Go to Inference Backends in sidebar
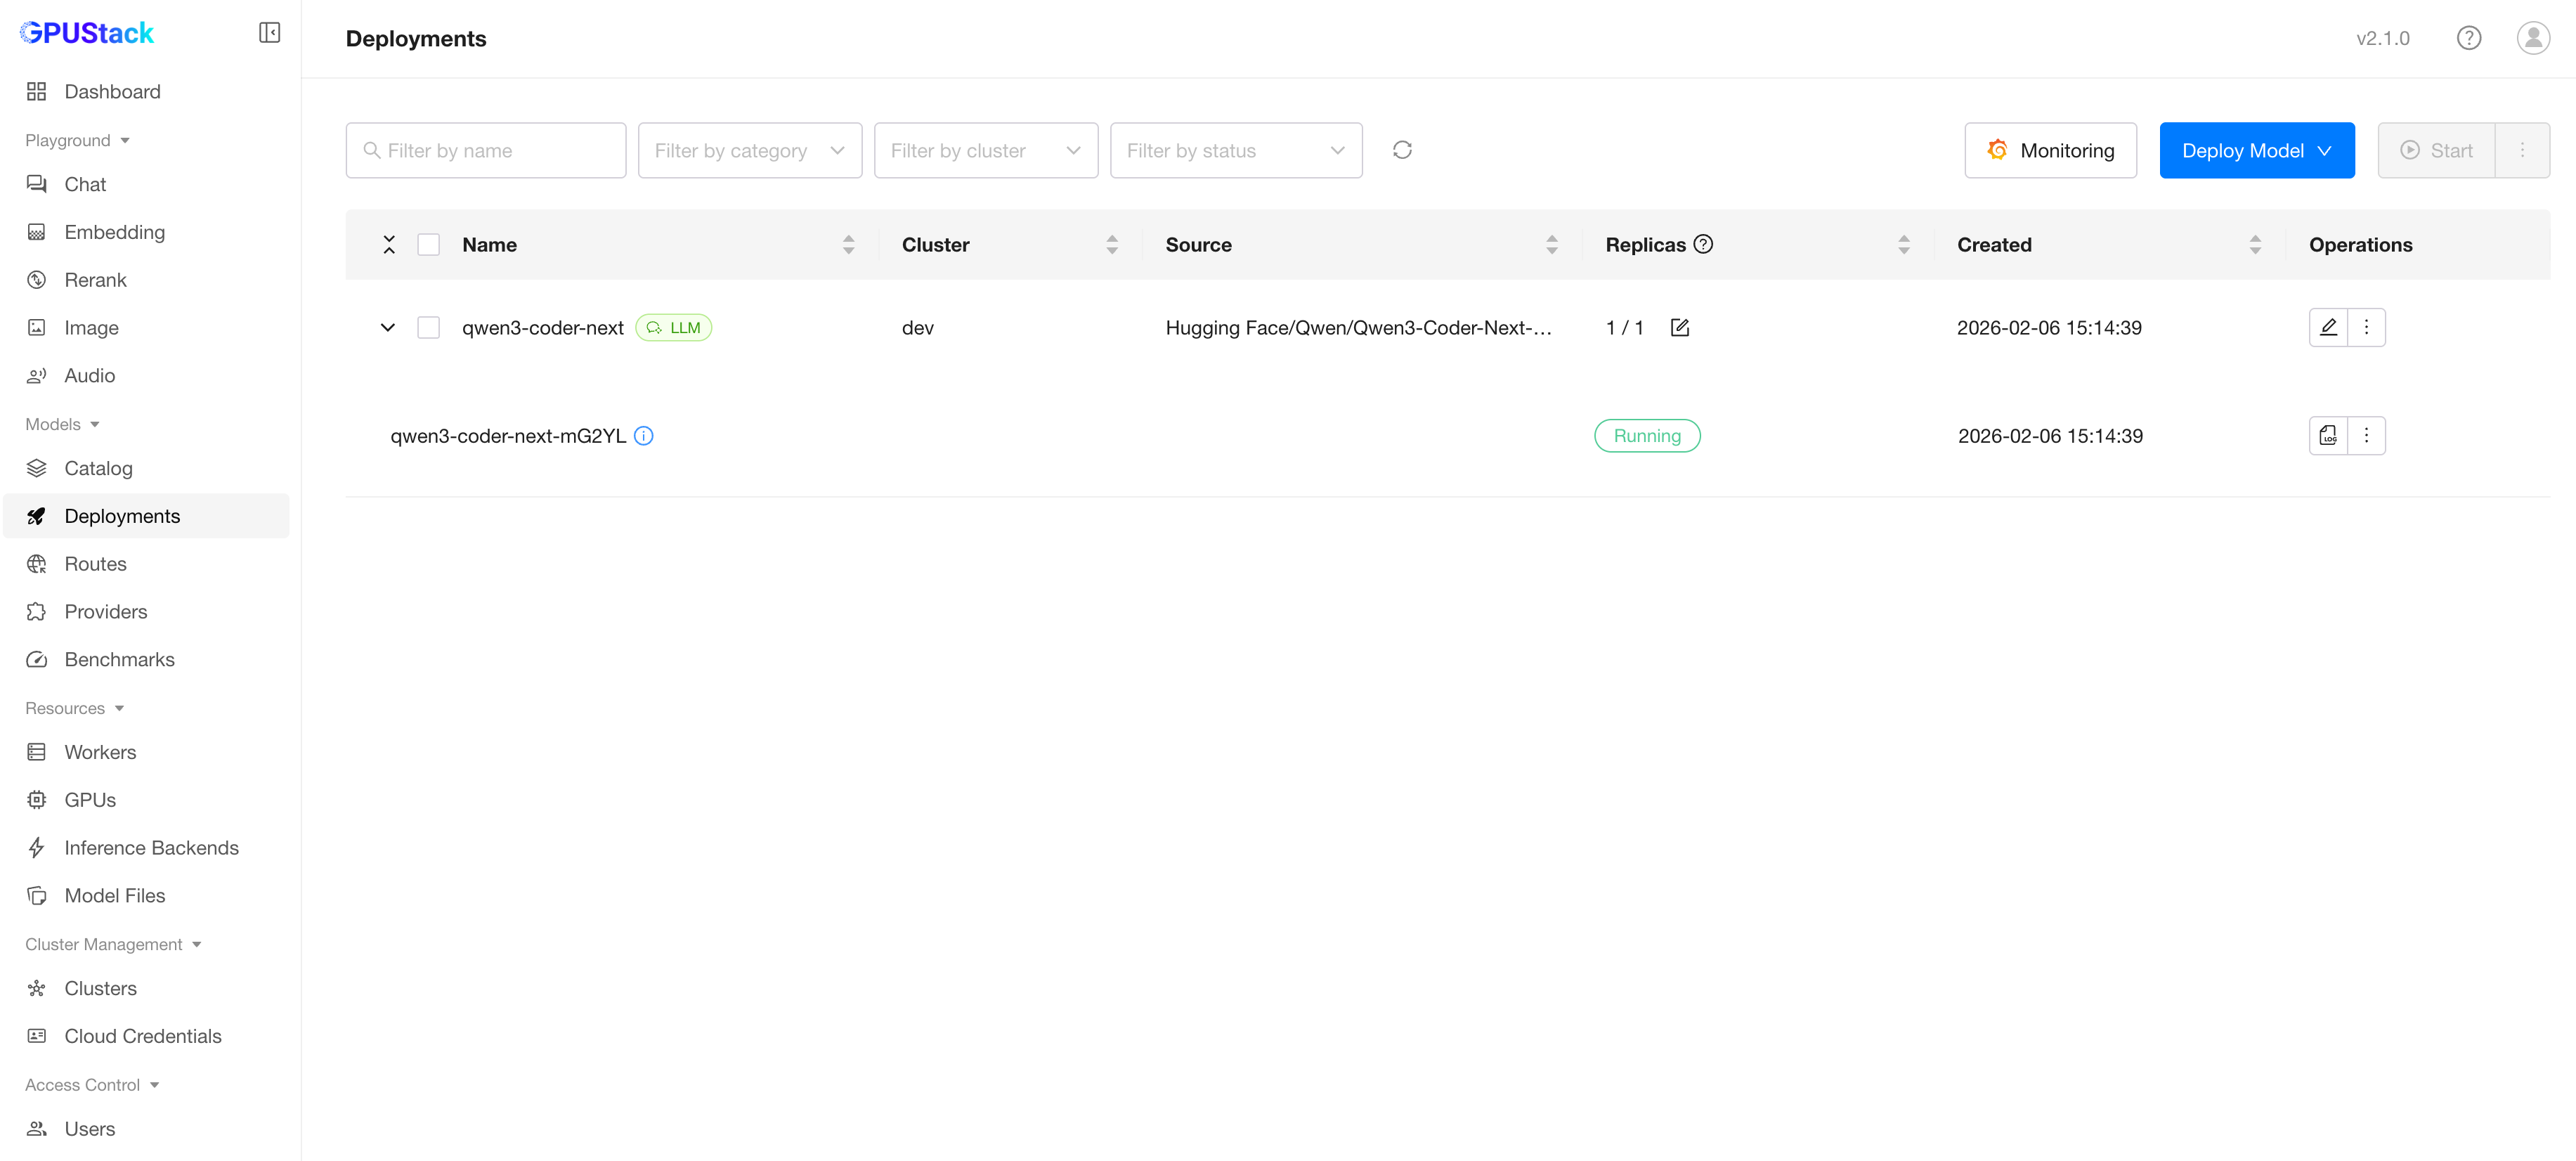This screenshot has height=1161, width=2576. [x=151, y=848]
